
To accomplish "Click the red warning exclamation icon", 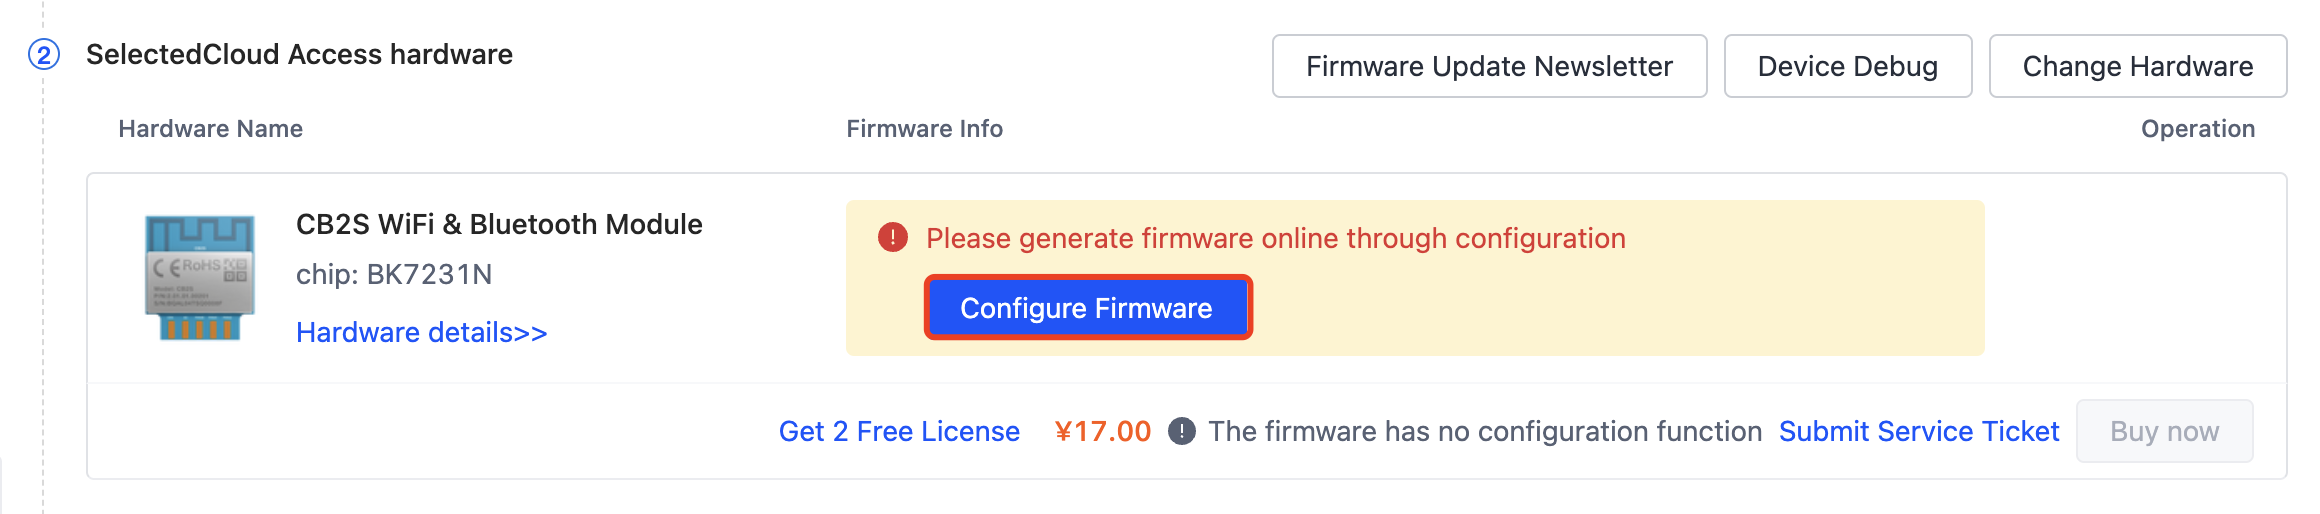I will [x=892, y=238].
